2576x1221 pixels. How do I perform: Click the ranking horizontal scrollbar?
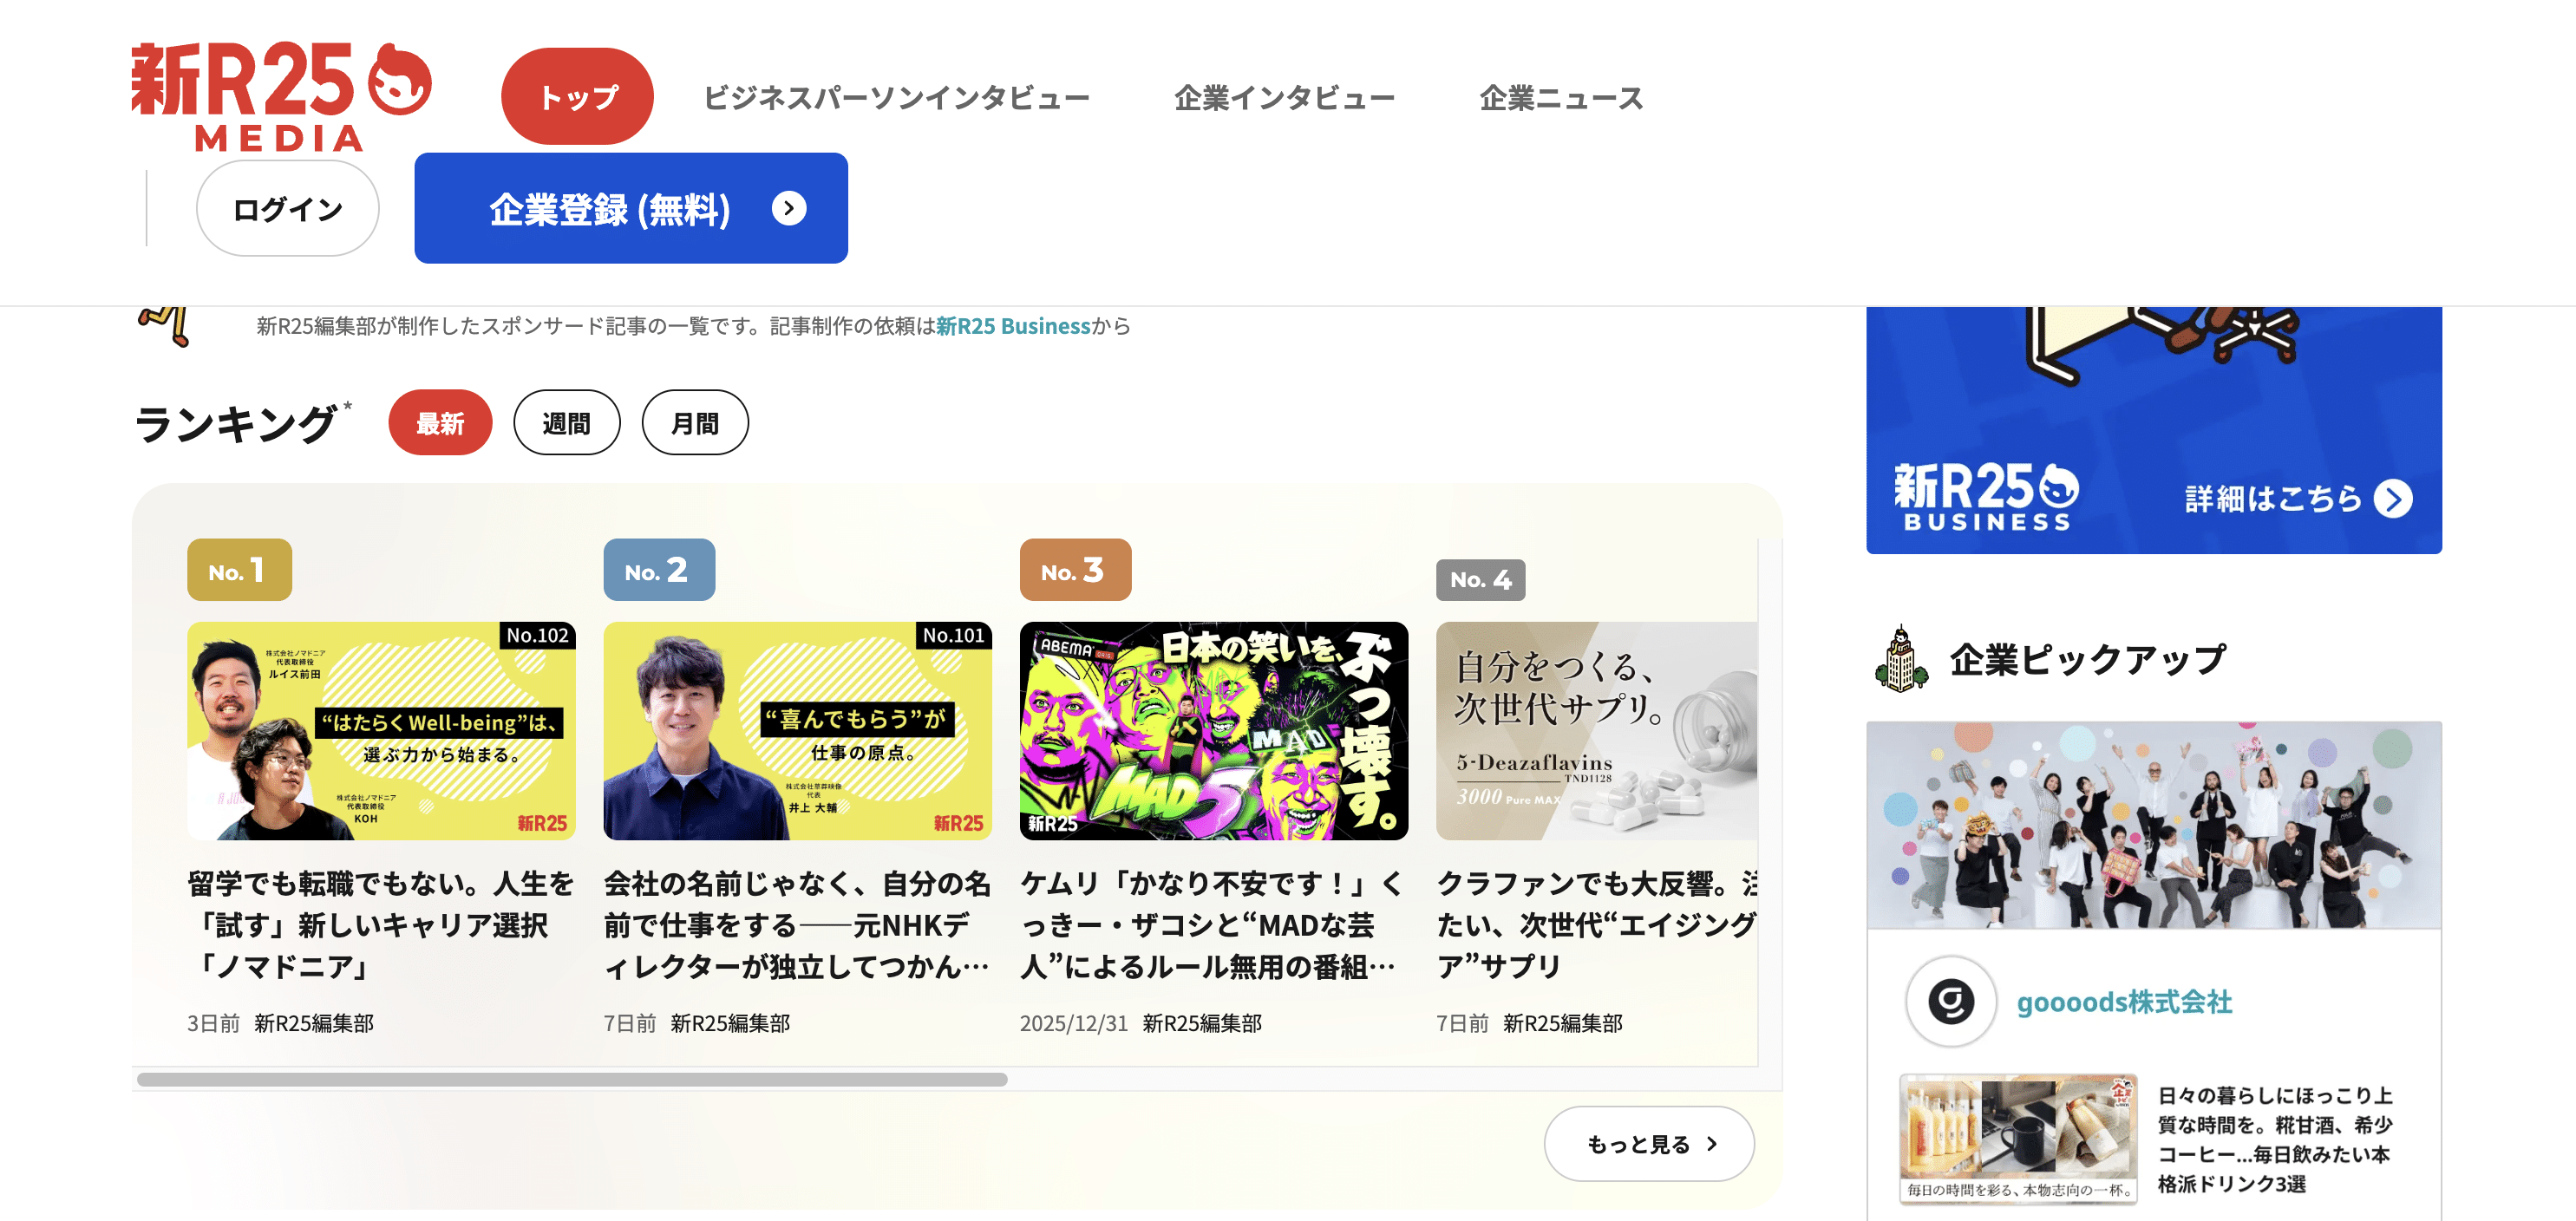572,1079
